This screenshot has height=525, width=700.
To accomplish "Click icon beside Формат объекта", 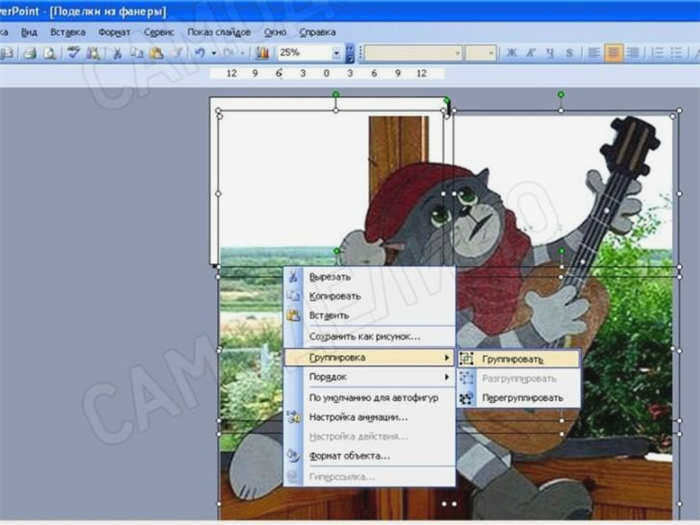I will [x=293, y=456].
